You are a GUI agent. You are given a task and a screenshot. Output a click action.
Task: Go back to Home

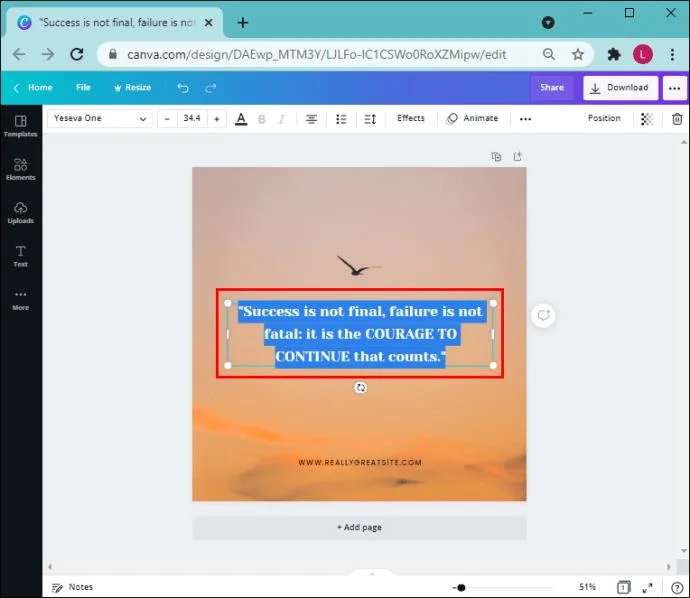coord(33,88)
